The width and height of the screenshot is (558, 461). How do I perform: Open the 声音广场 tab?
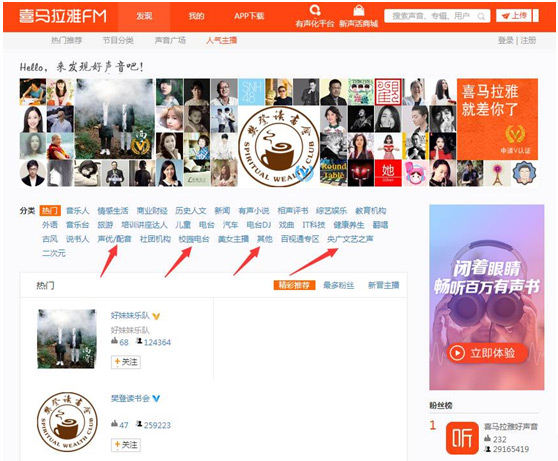coord(170,40)
